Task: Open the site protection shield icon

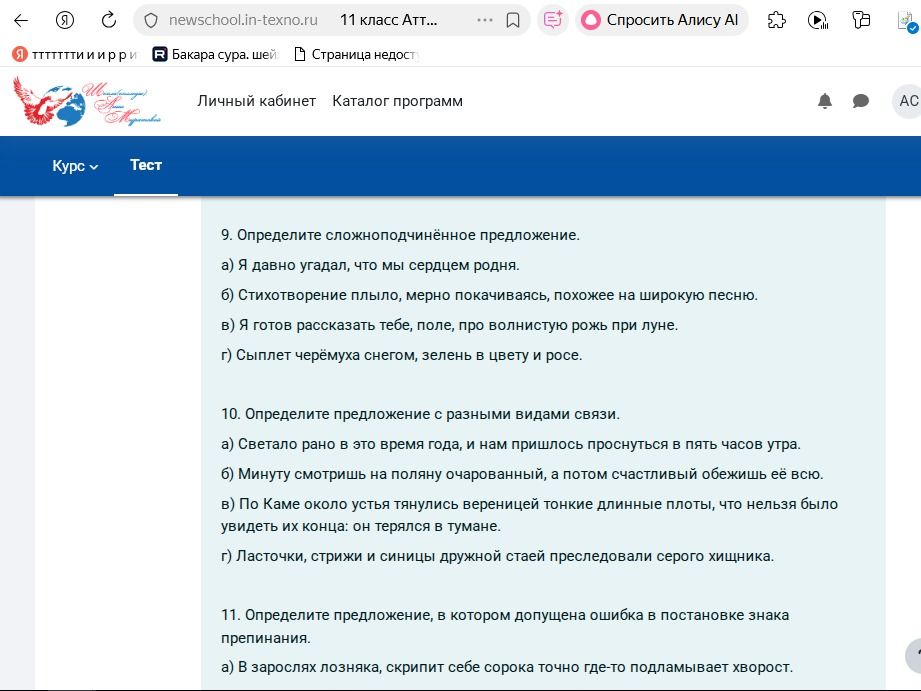Action: [151, 21]
